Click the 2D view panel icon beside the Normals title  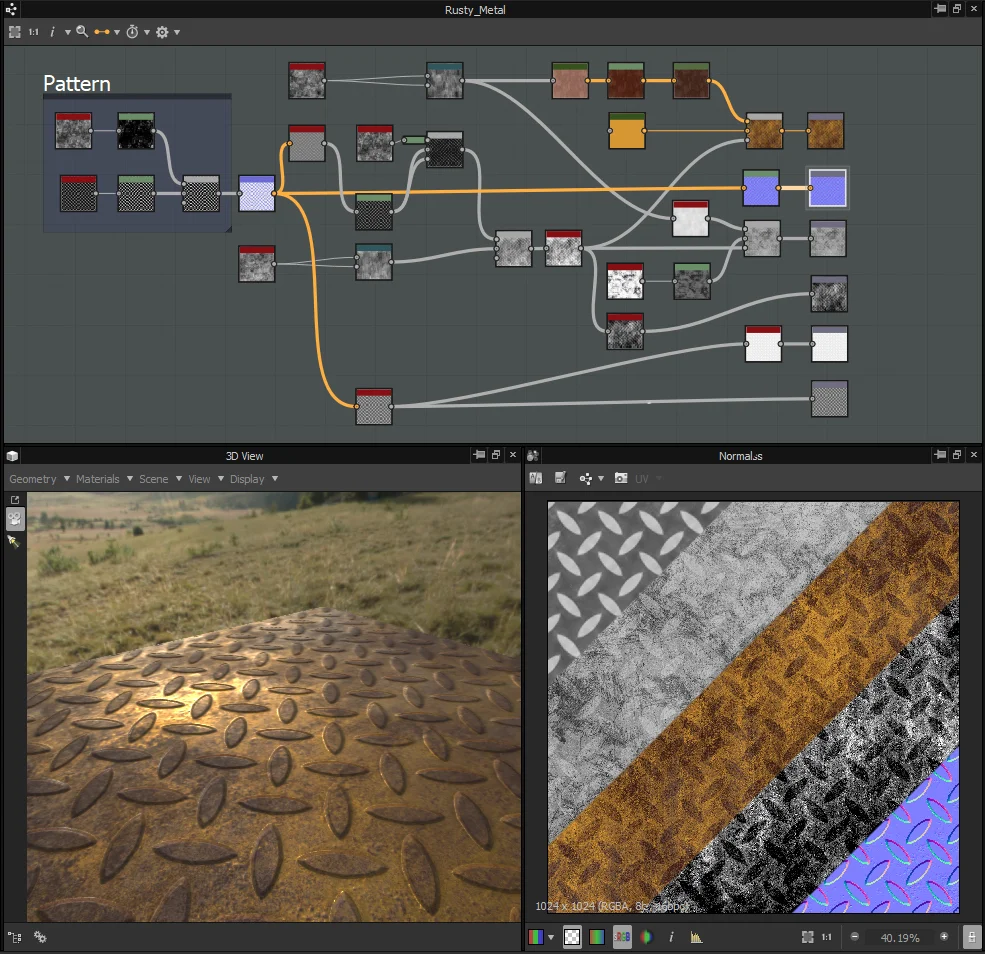[533, 456]
